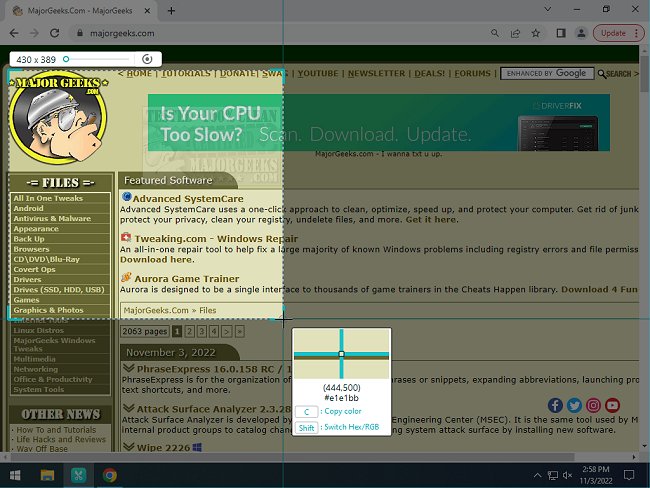
Task: Go back using the browser back arrow
Action: pyautogui.click(x=14, y=33)
